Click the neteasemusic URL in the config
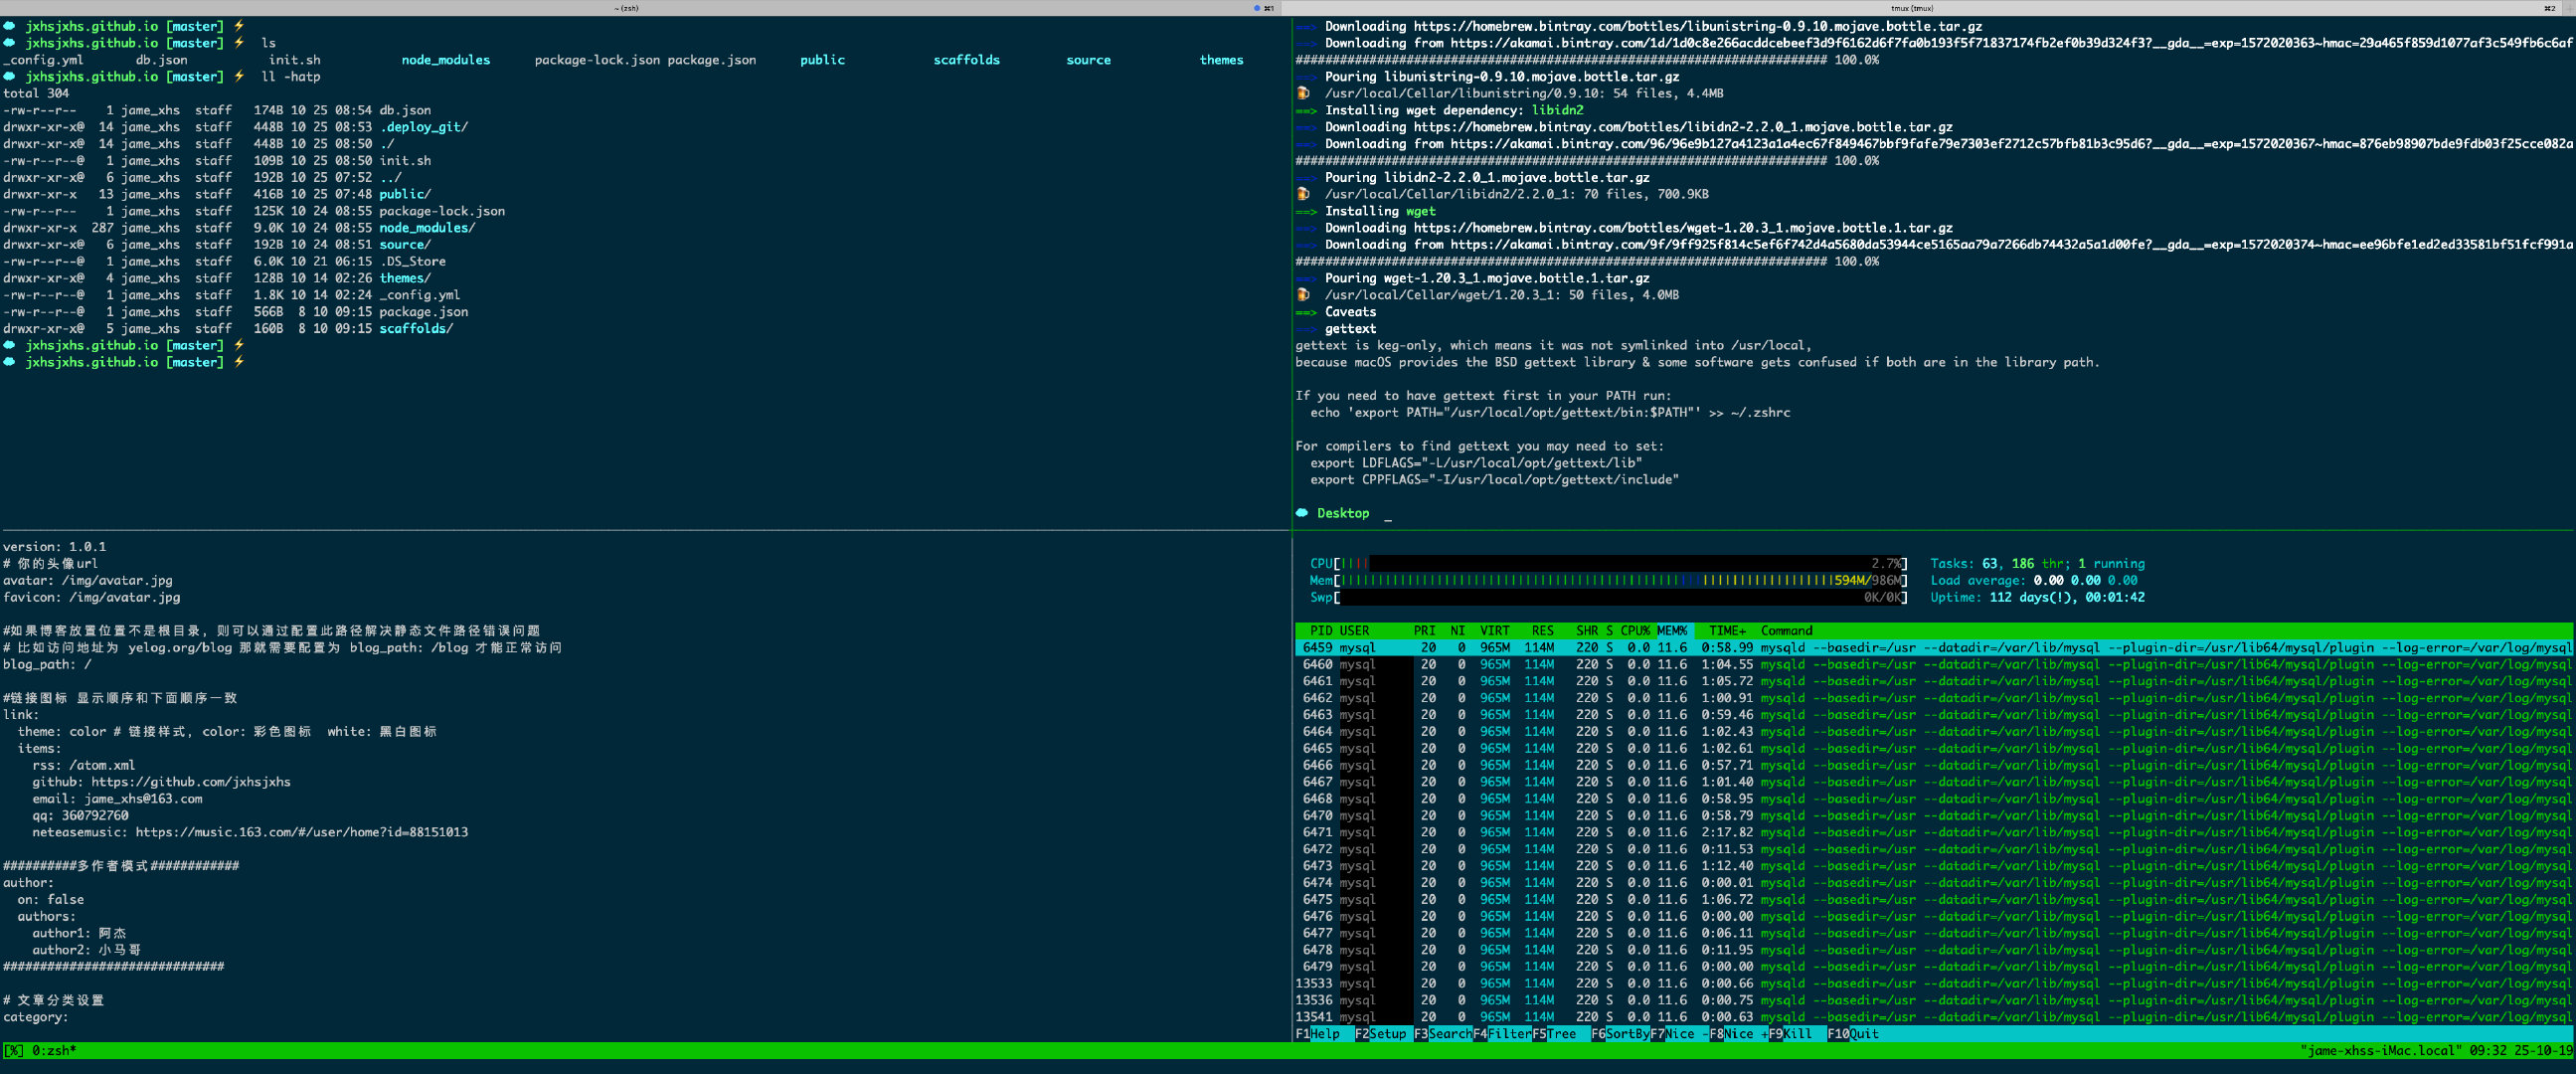Image resolution: width=2576 pixels, height=1074 pixels. click(302, 833)
